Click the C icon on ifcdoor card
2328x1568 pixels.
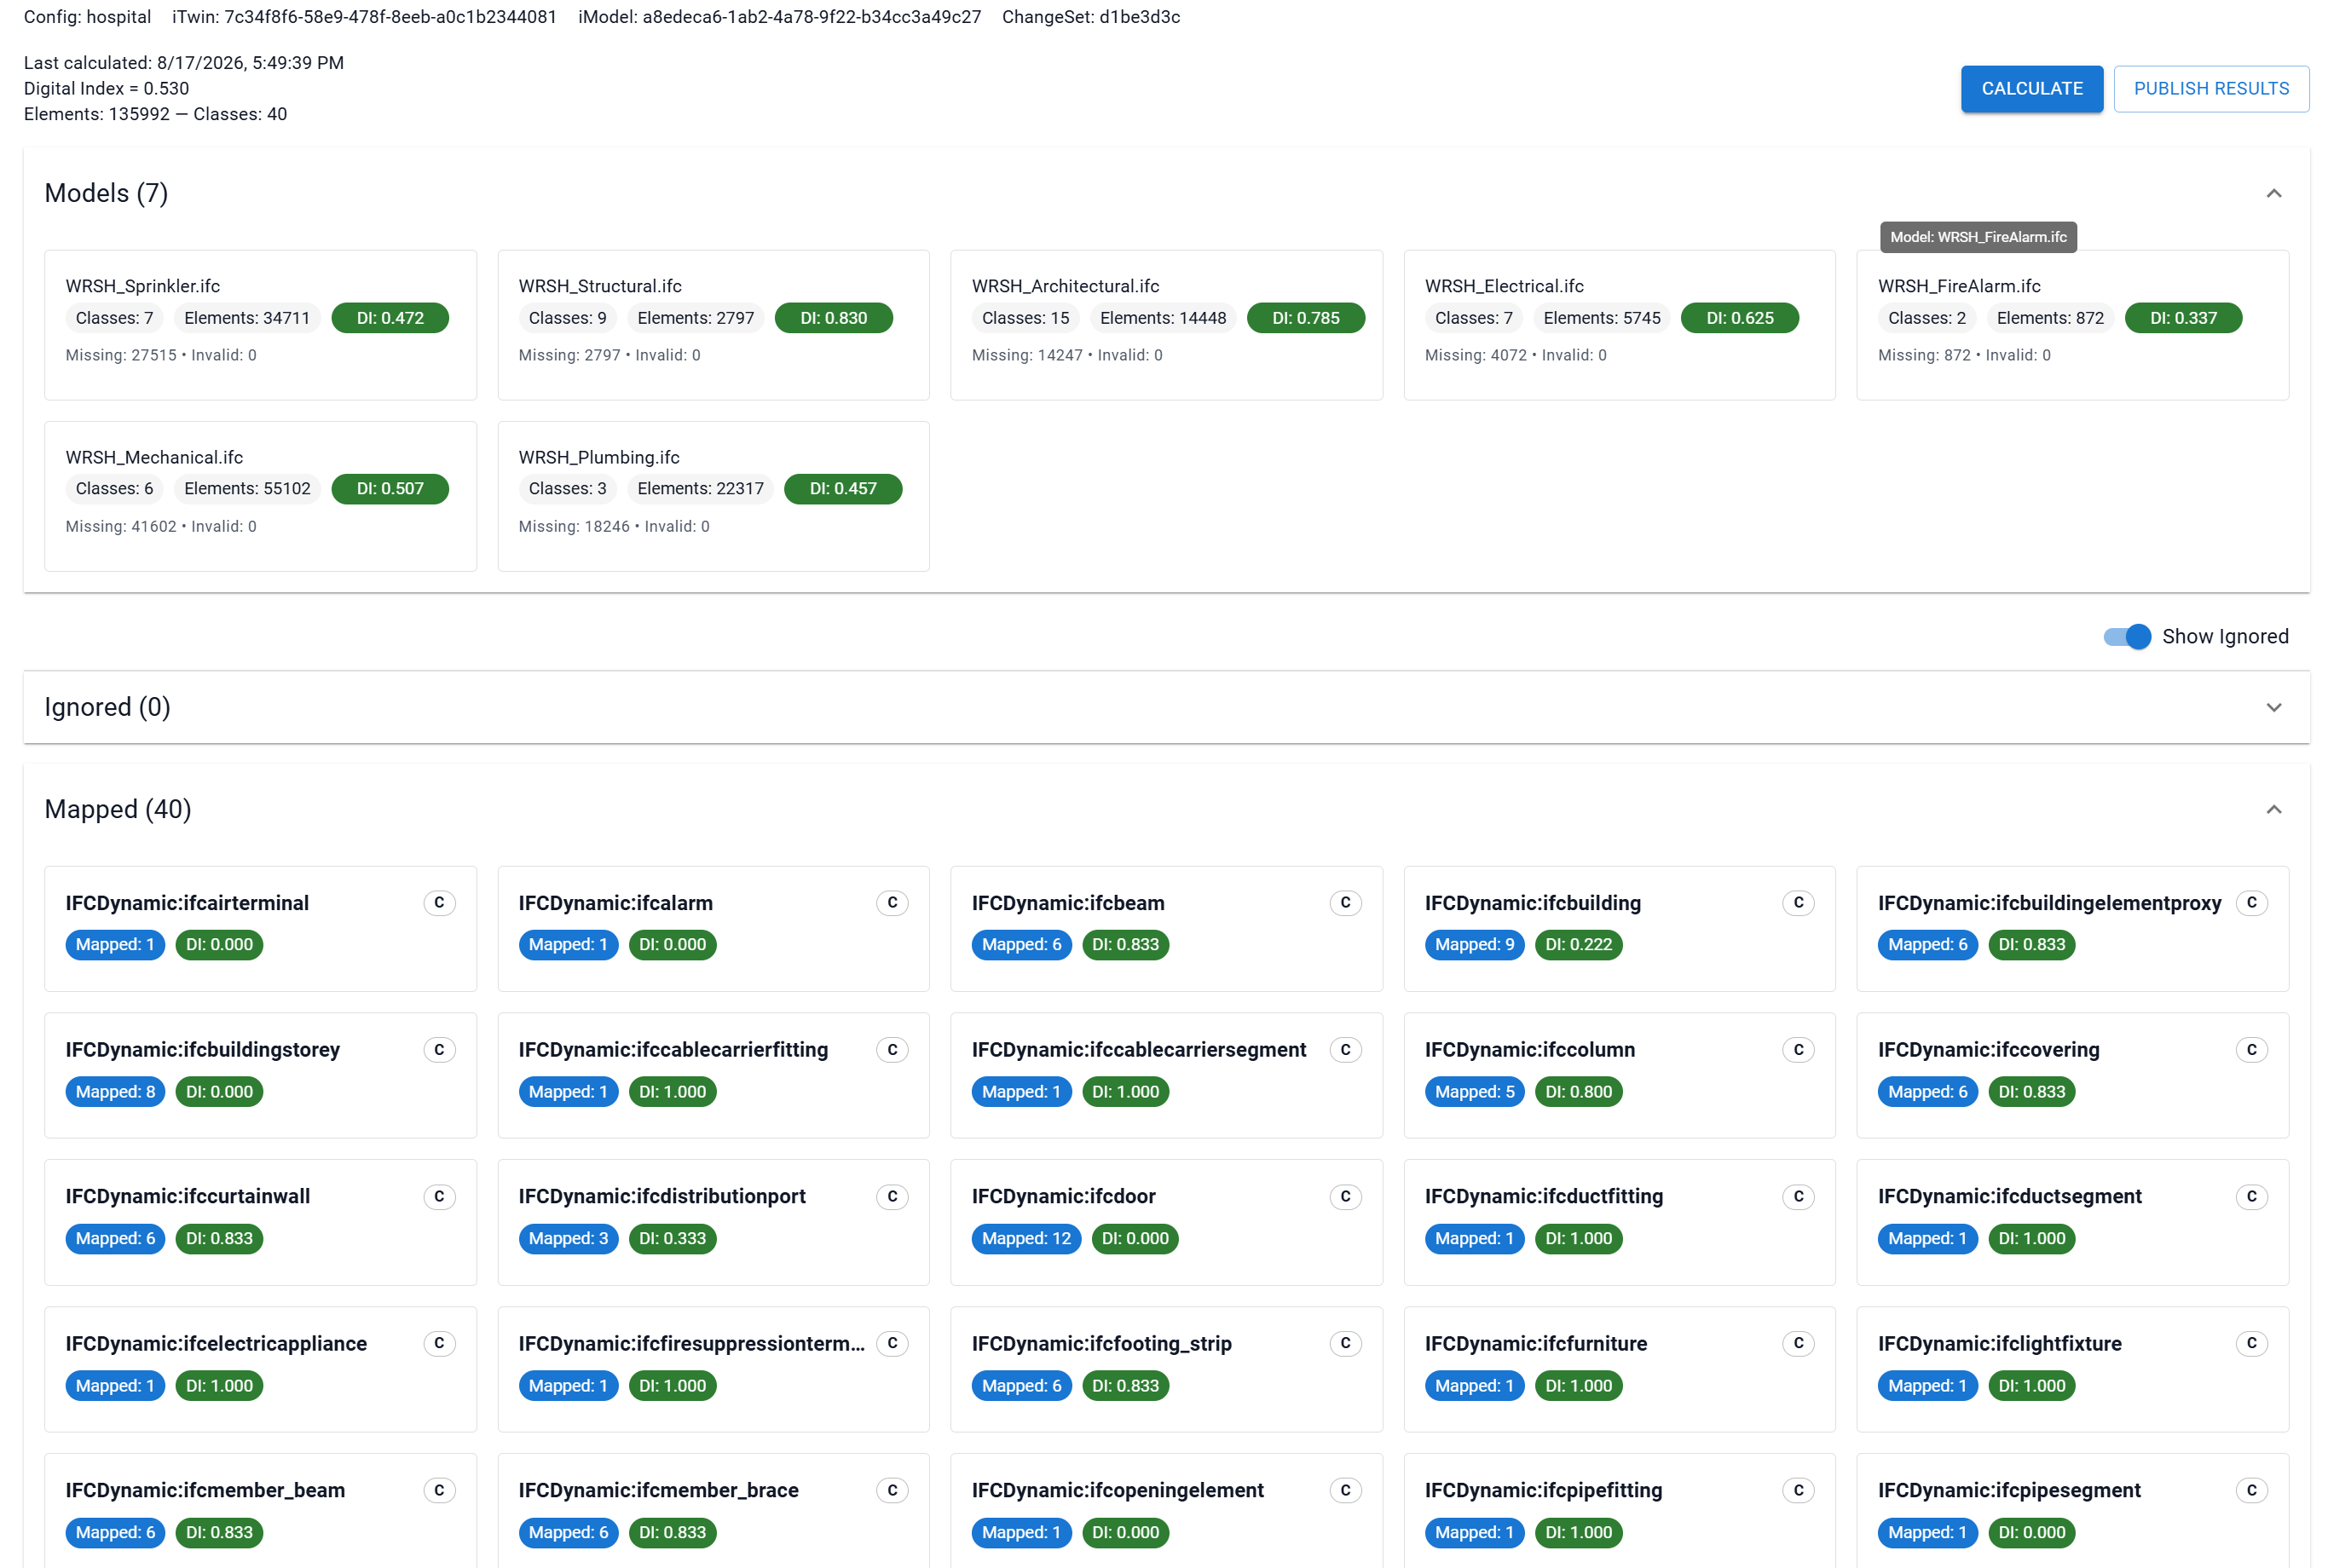pyautogui.click(x=1345, y=1196)
